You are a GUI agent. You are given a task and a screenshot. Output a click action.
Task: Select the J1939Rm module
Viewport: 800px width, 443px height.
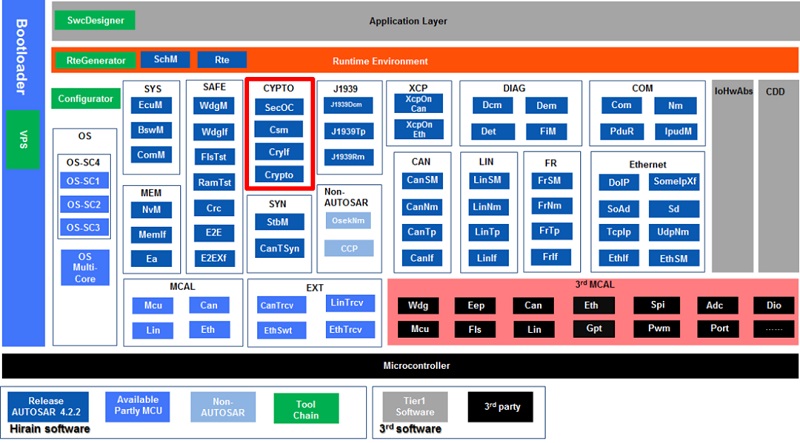point(348,157)
